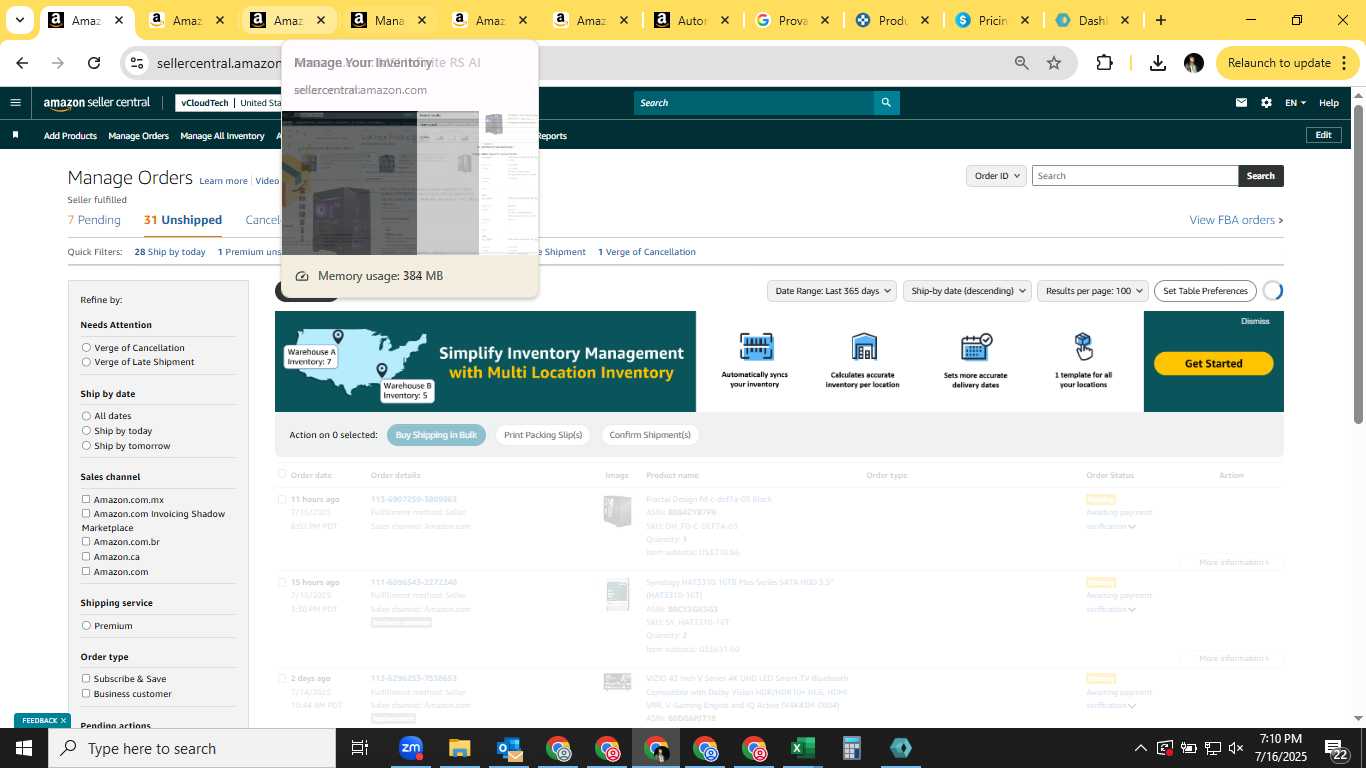Click the 1 template for all locations icon
The height and width of the screenshot is (768, 1366).
pyautogui.click(x=1083, y=347)
